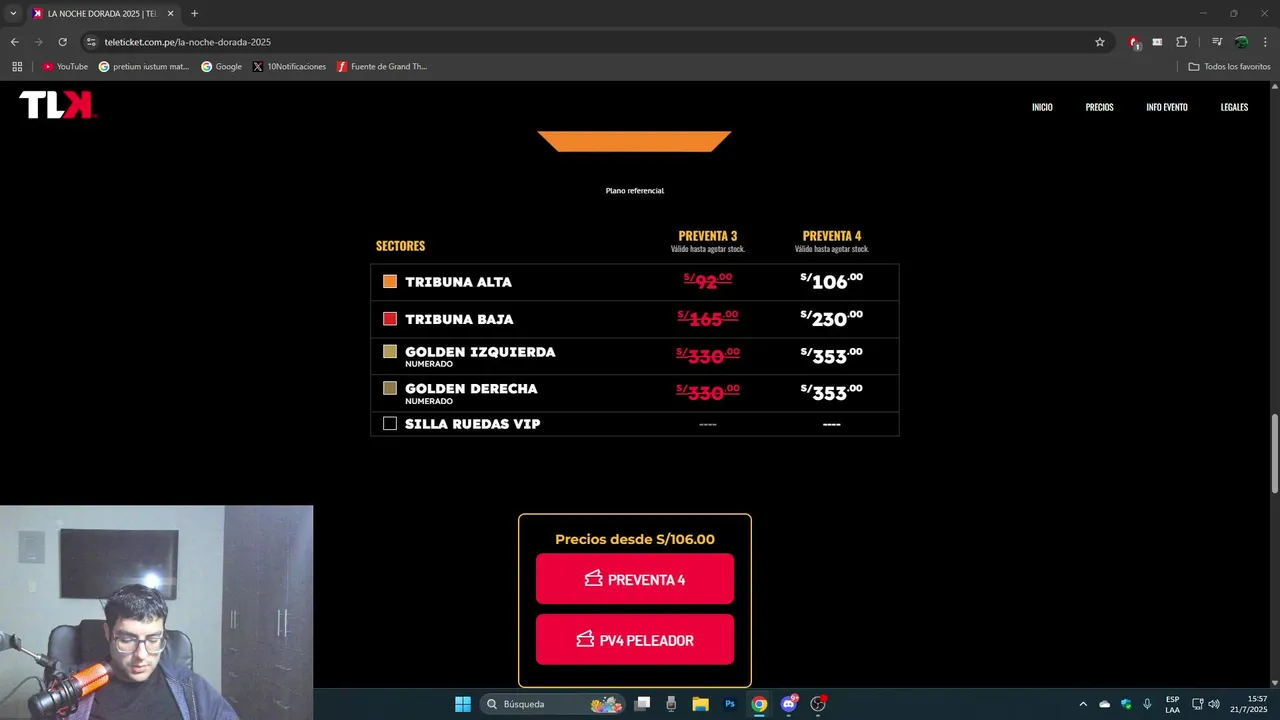Screen dimensions: 1280x720
Task: Click the S/106.00 Tribuna Alta price
Action: [832, 282]
